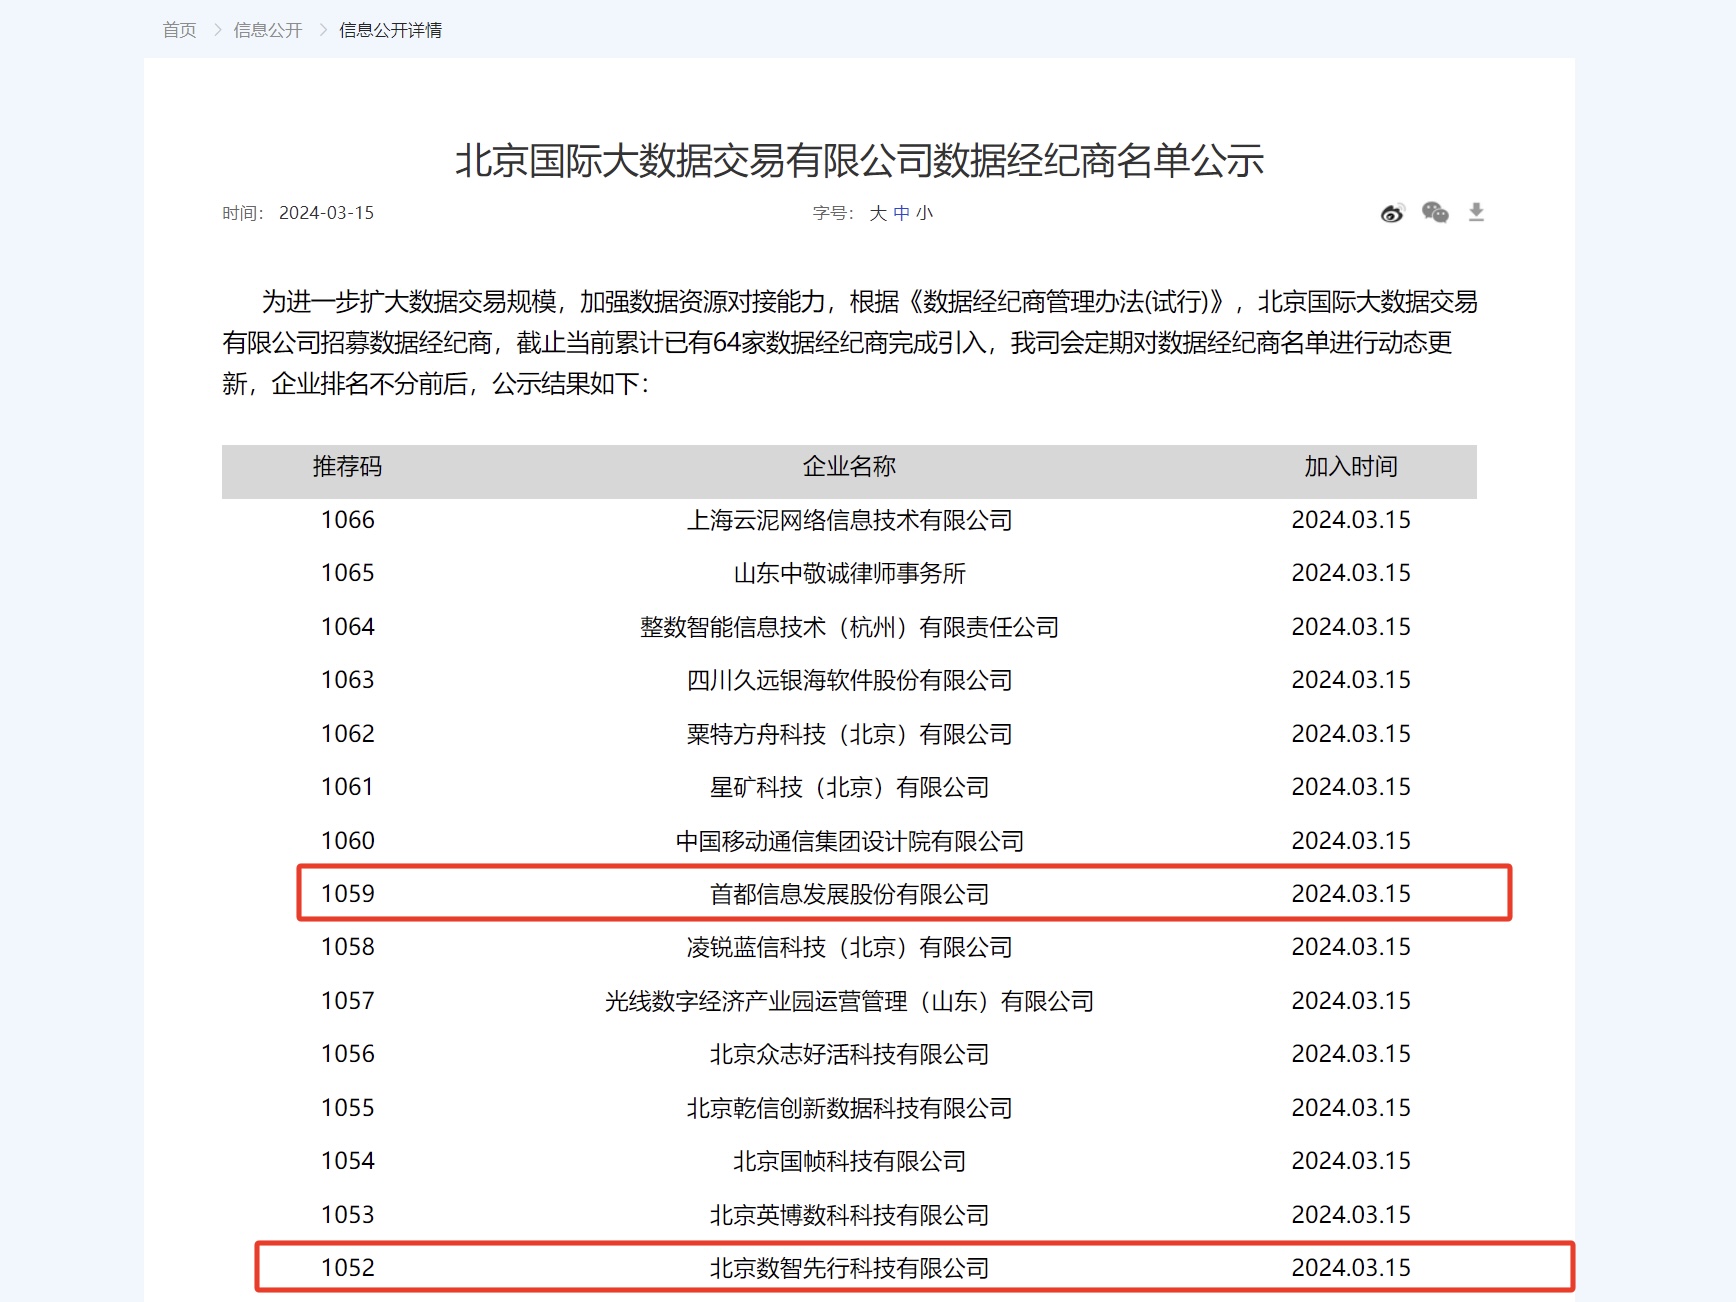The image size is (1736, 1302).
Task: Click join date in row 1052
Action: pyautogui.click(x=1351, y=1268)
